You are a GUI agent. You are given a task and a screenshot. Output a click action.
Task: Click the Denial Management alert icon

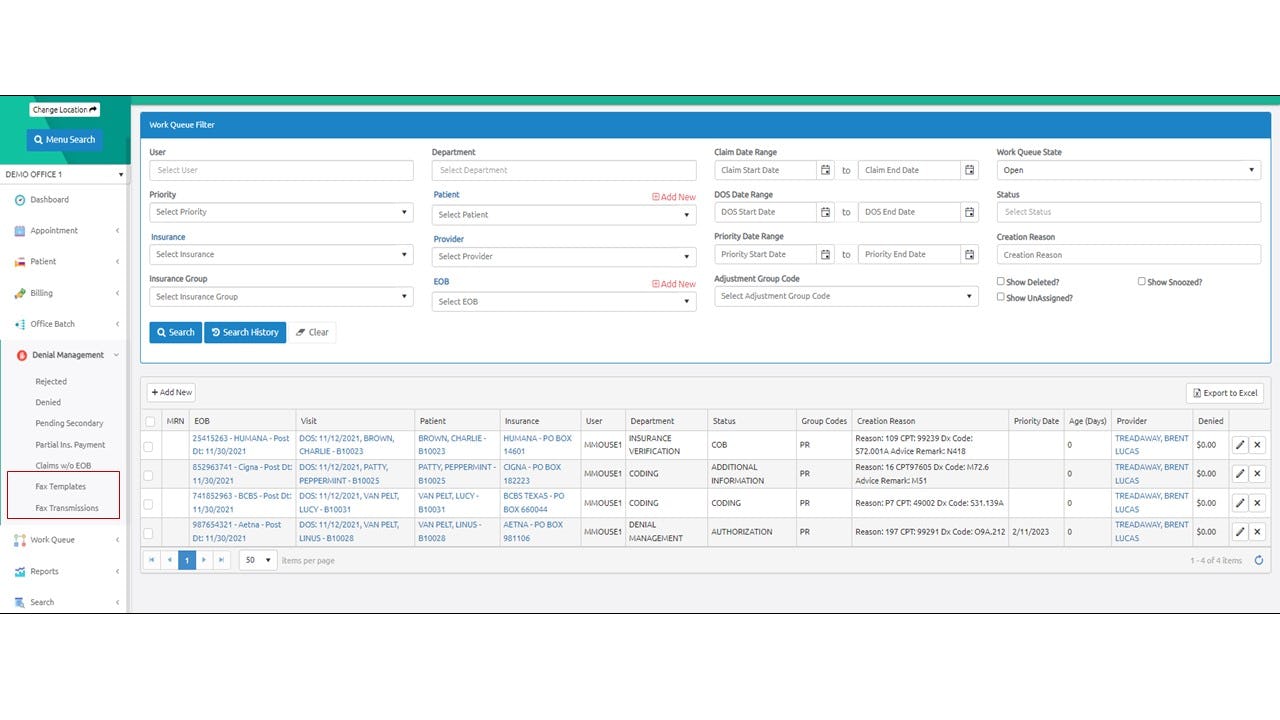[x=18, y=354]
